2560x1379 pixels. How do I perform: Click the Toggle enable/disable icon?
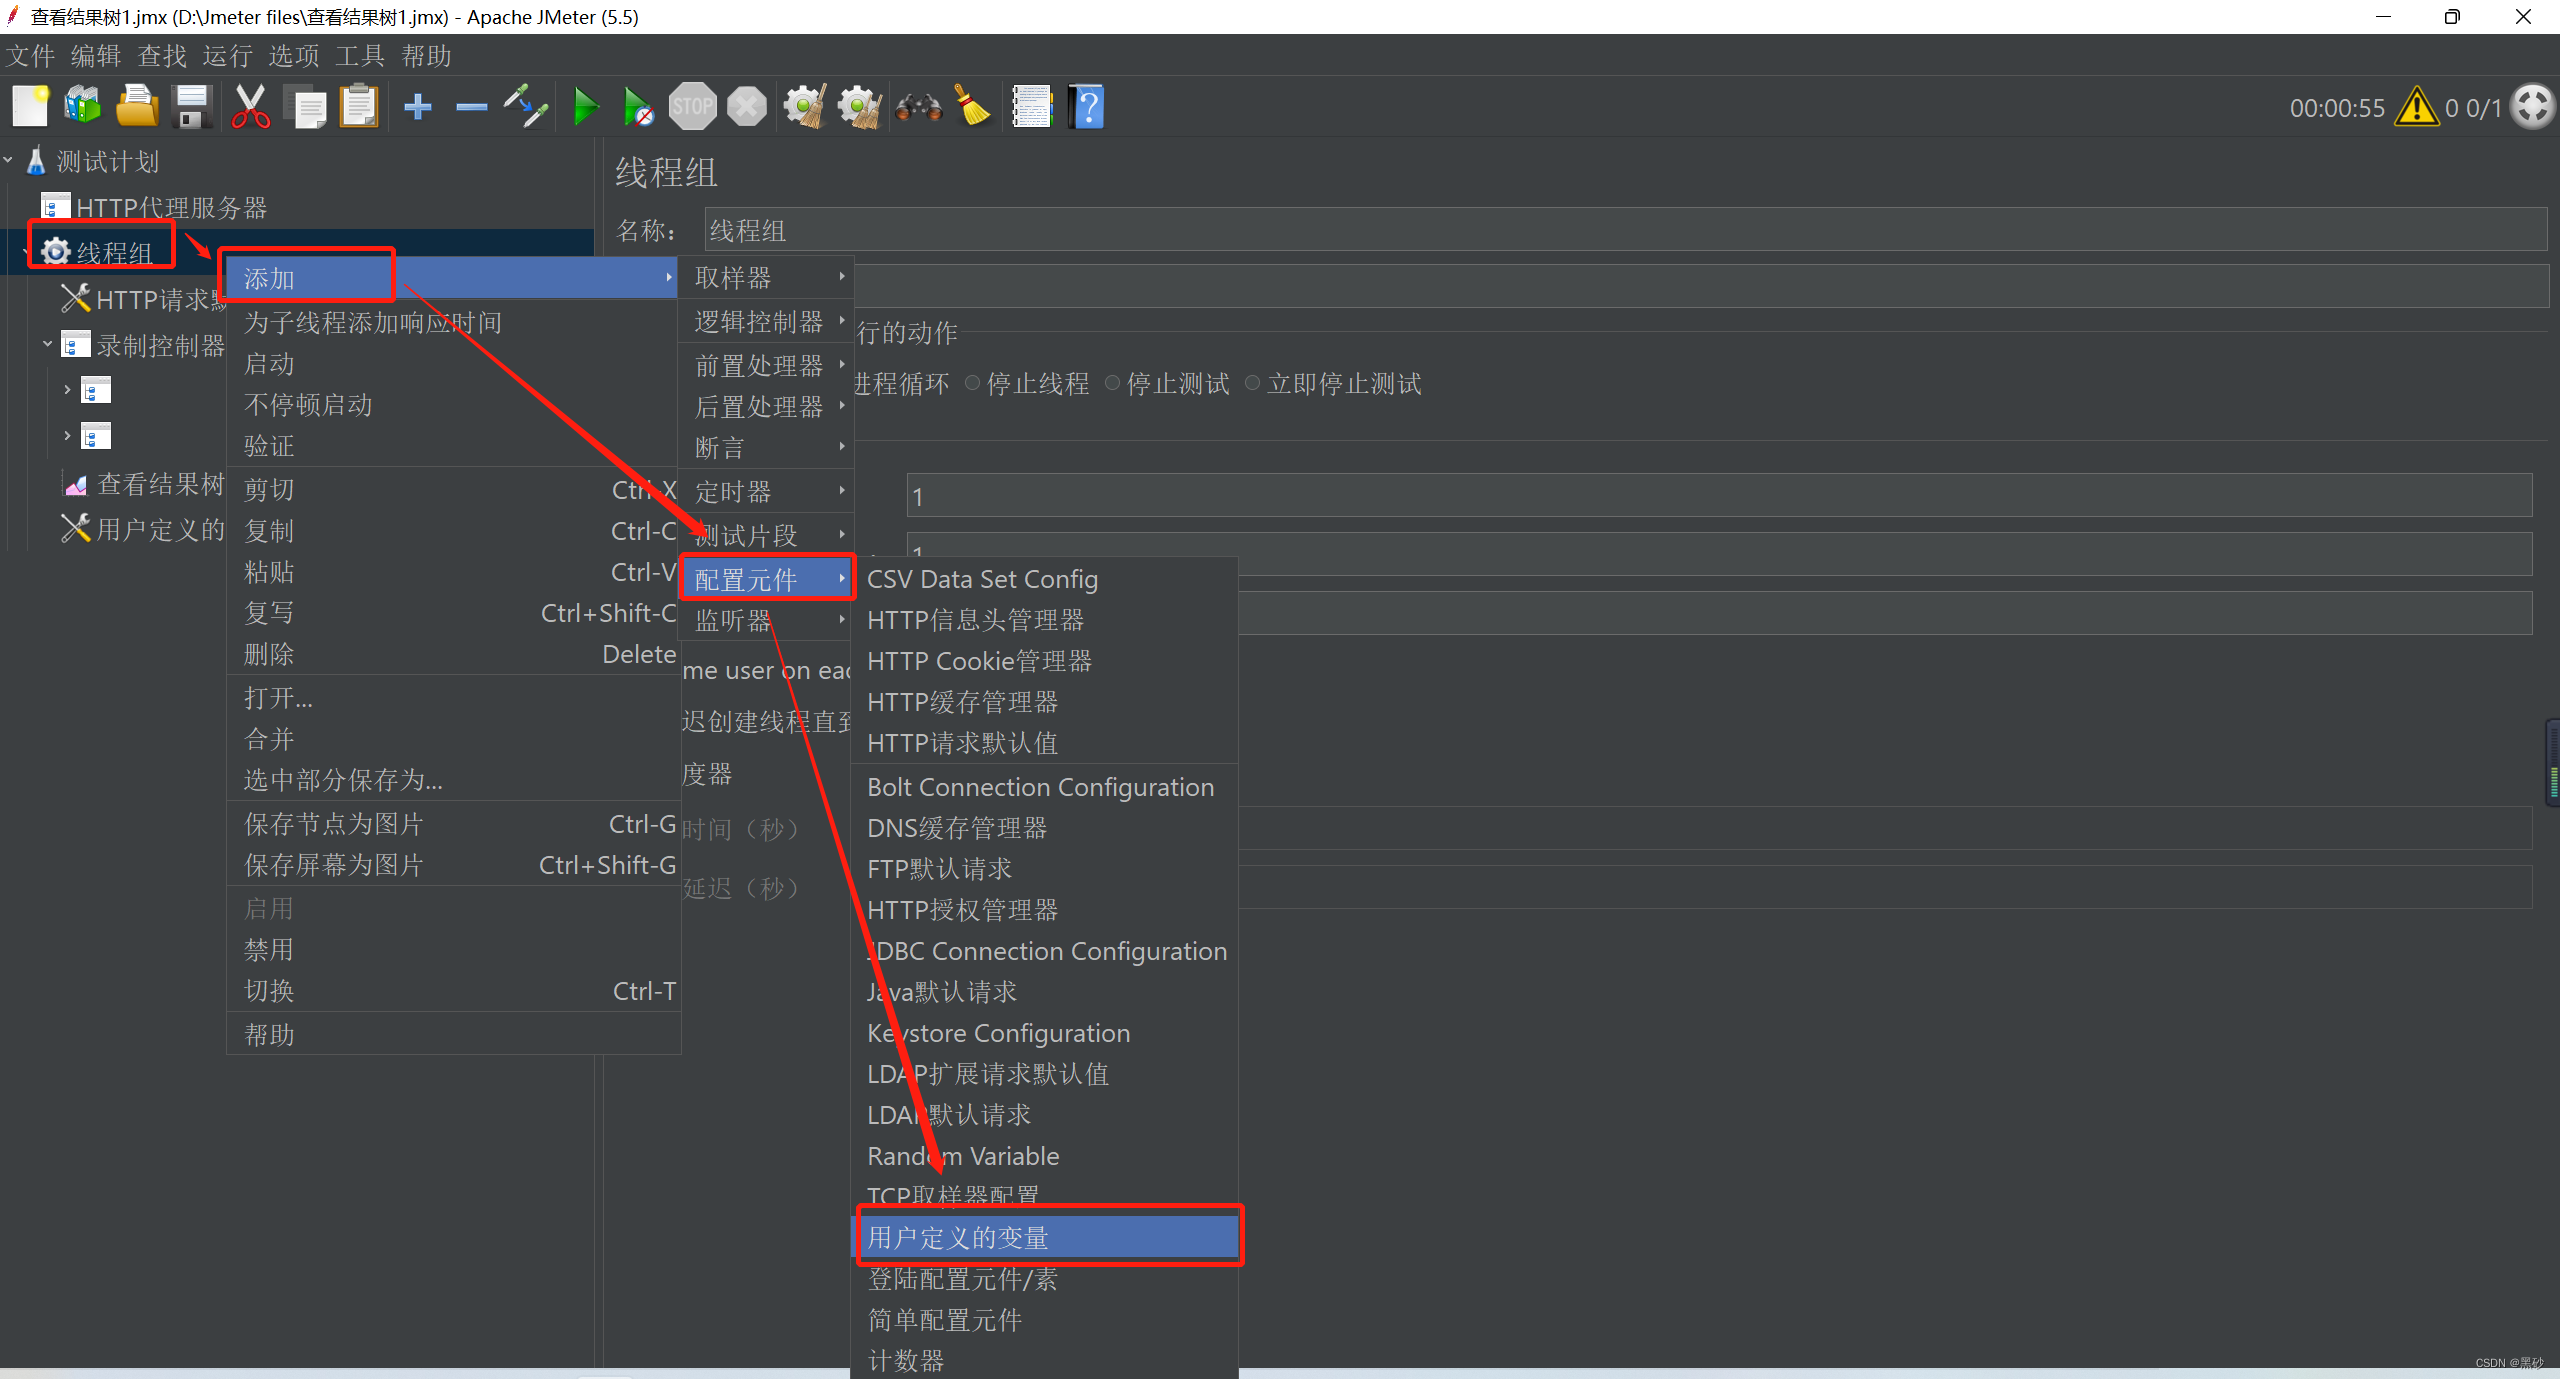click(525, 106)
